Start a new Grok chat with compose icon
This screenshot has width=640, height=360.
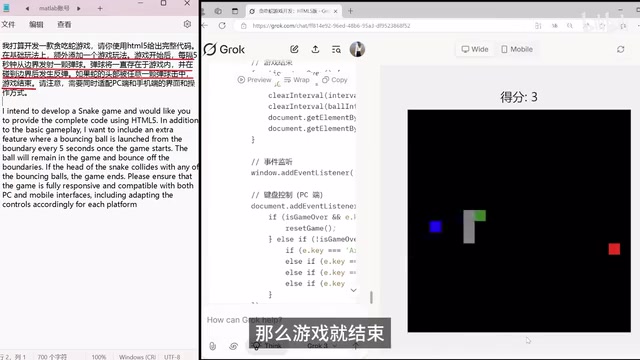[x=294, y=49]
